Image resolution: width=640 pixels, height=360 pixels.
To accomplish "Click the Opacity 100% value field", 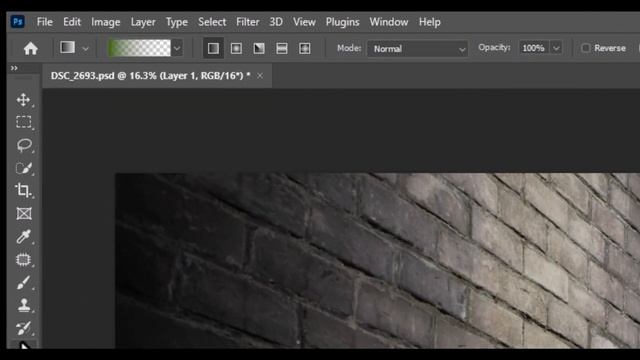I will click(533, 48).
